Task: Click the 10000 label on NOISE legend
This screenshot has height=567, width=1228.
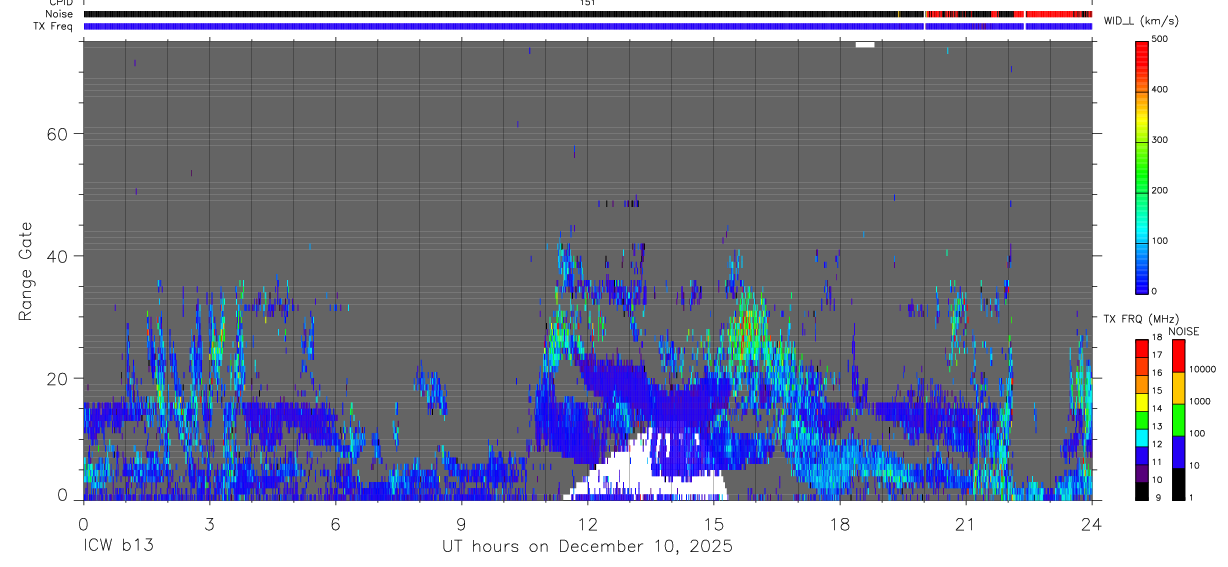Action: (1202, 369)
